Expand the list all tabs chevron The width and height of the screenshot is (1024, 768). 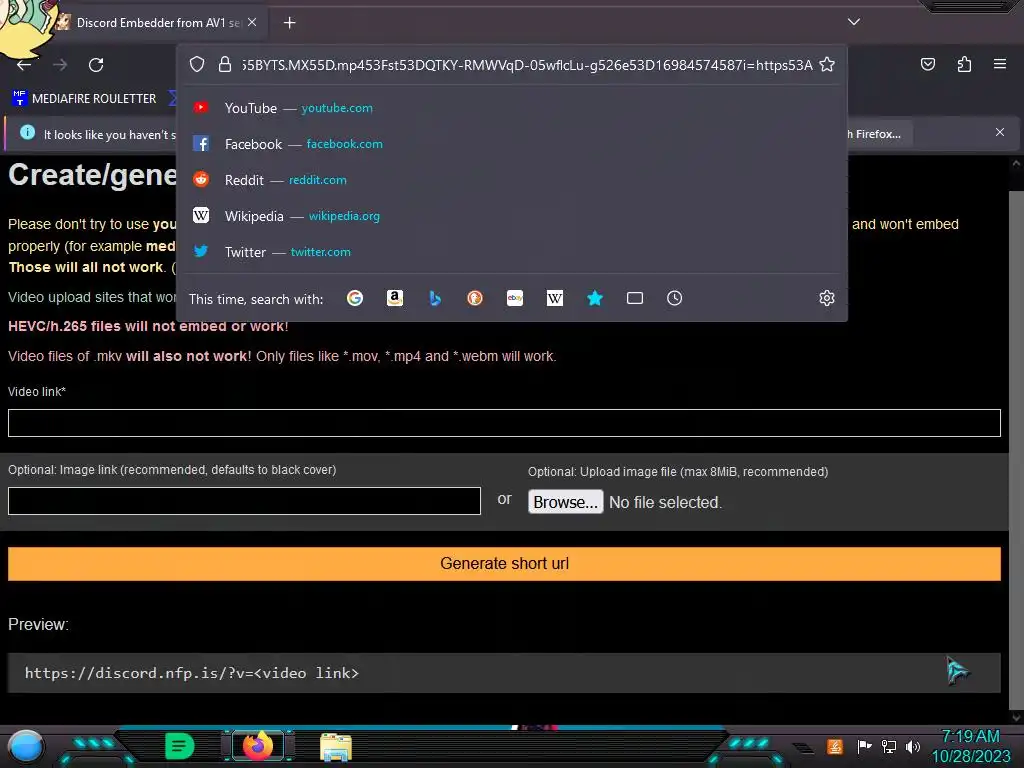click(854, 22)
